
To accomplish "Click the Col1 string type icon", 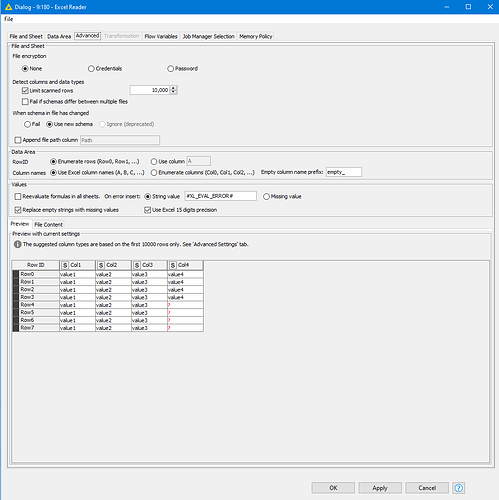I will coord(65,265).
